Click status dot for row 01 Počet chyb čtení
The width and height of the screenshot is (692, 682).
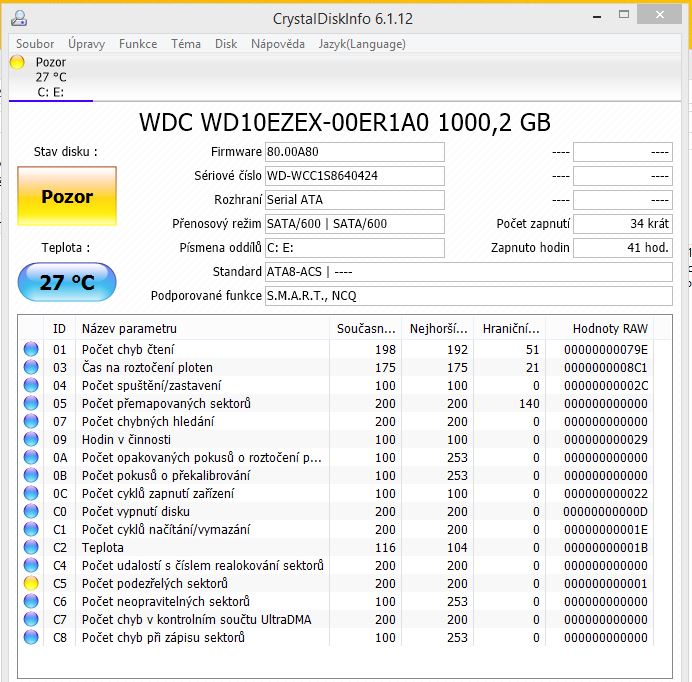(31, 349)
